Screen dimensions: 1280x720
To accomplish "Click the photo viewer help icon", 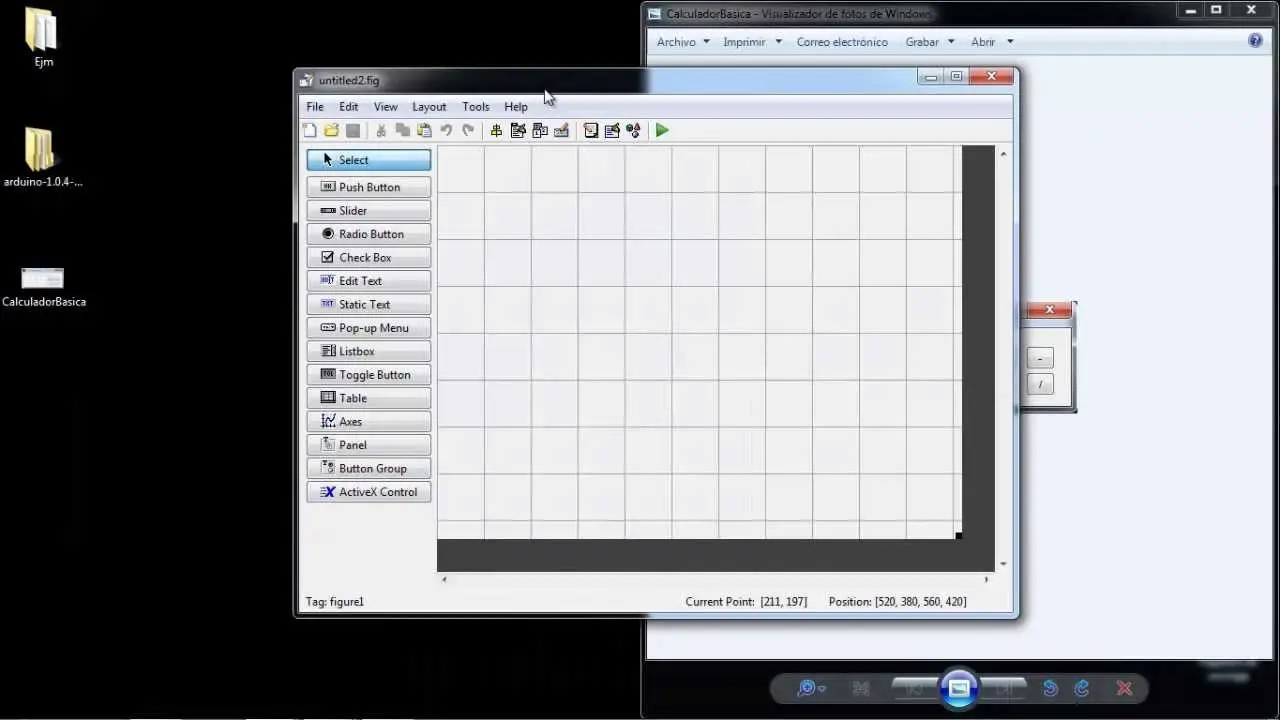I will pos(1256,41).
